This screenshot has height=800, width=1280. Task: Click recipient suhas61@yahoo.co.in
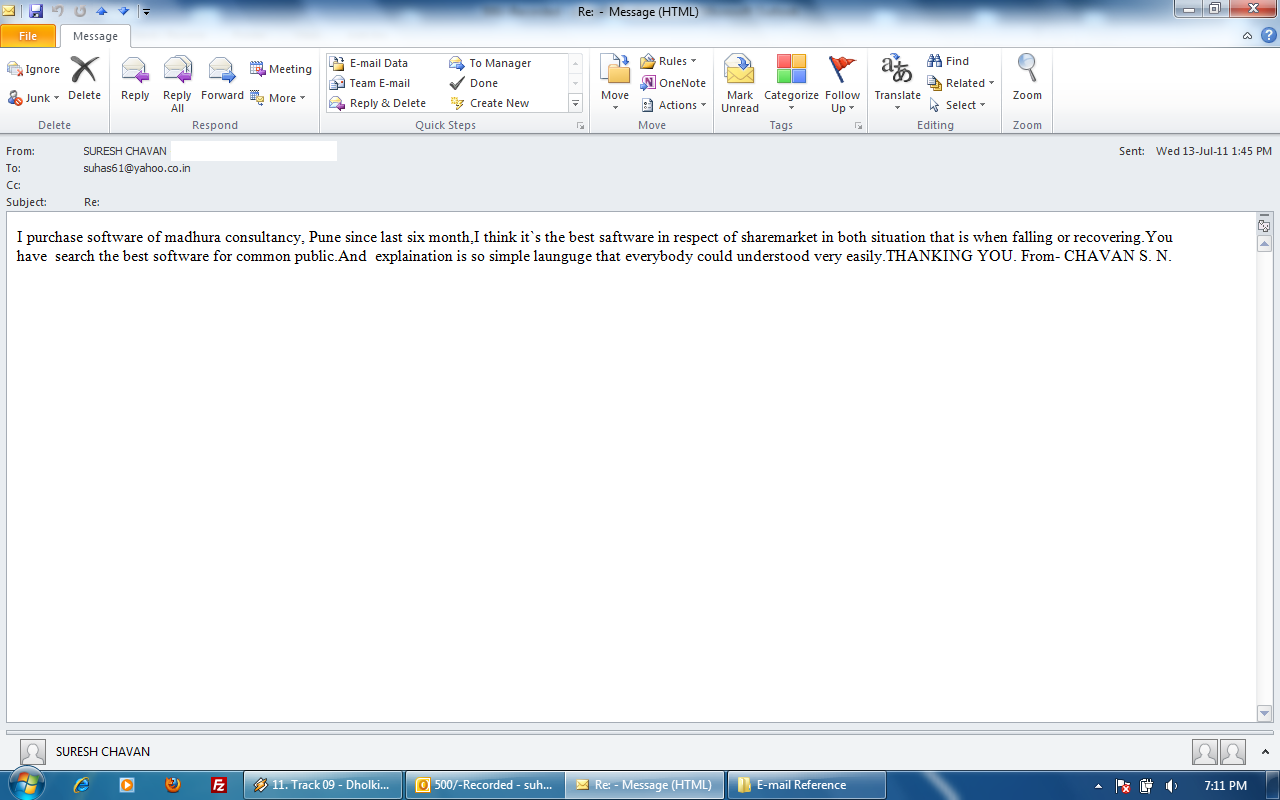[x=137, y=168]
